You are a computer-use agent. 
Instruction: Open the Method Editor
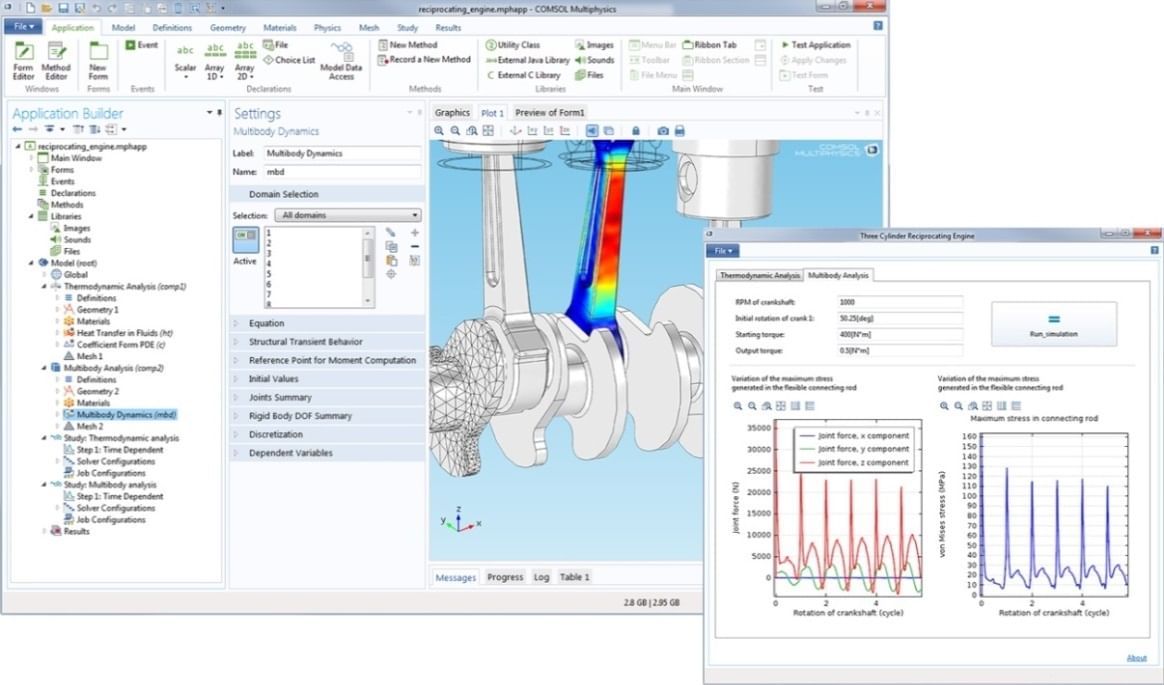[56, 58]
